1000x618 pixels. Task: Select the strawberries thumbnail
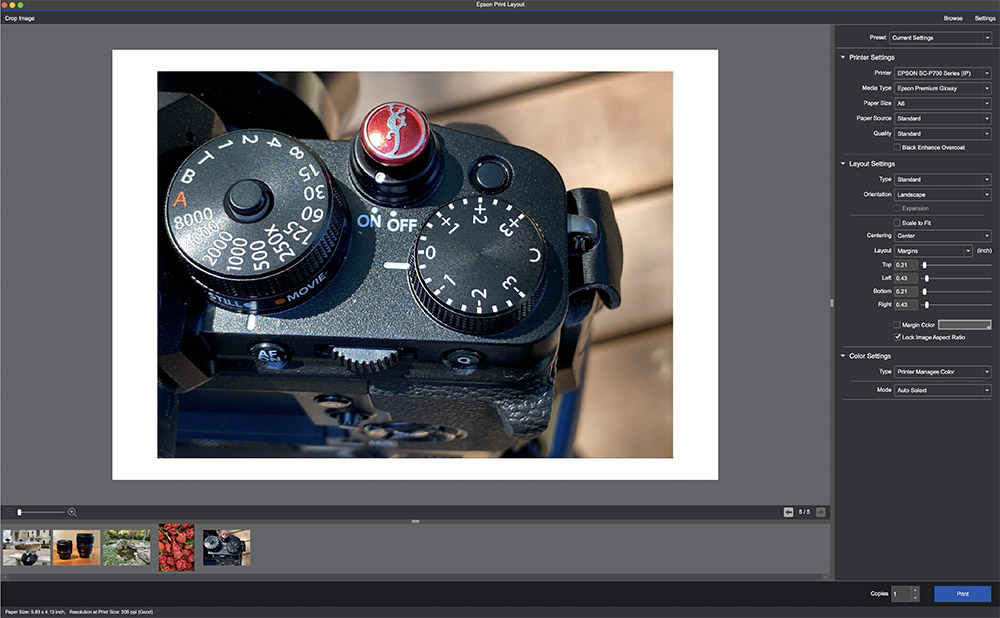[x=176, y=547]
